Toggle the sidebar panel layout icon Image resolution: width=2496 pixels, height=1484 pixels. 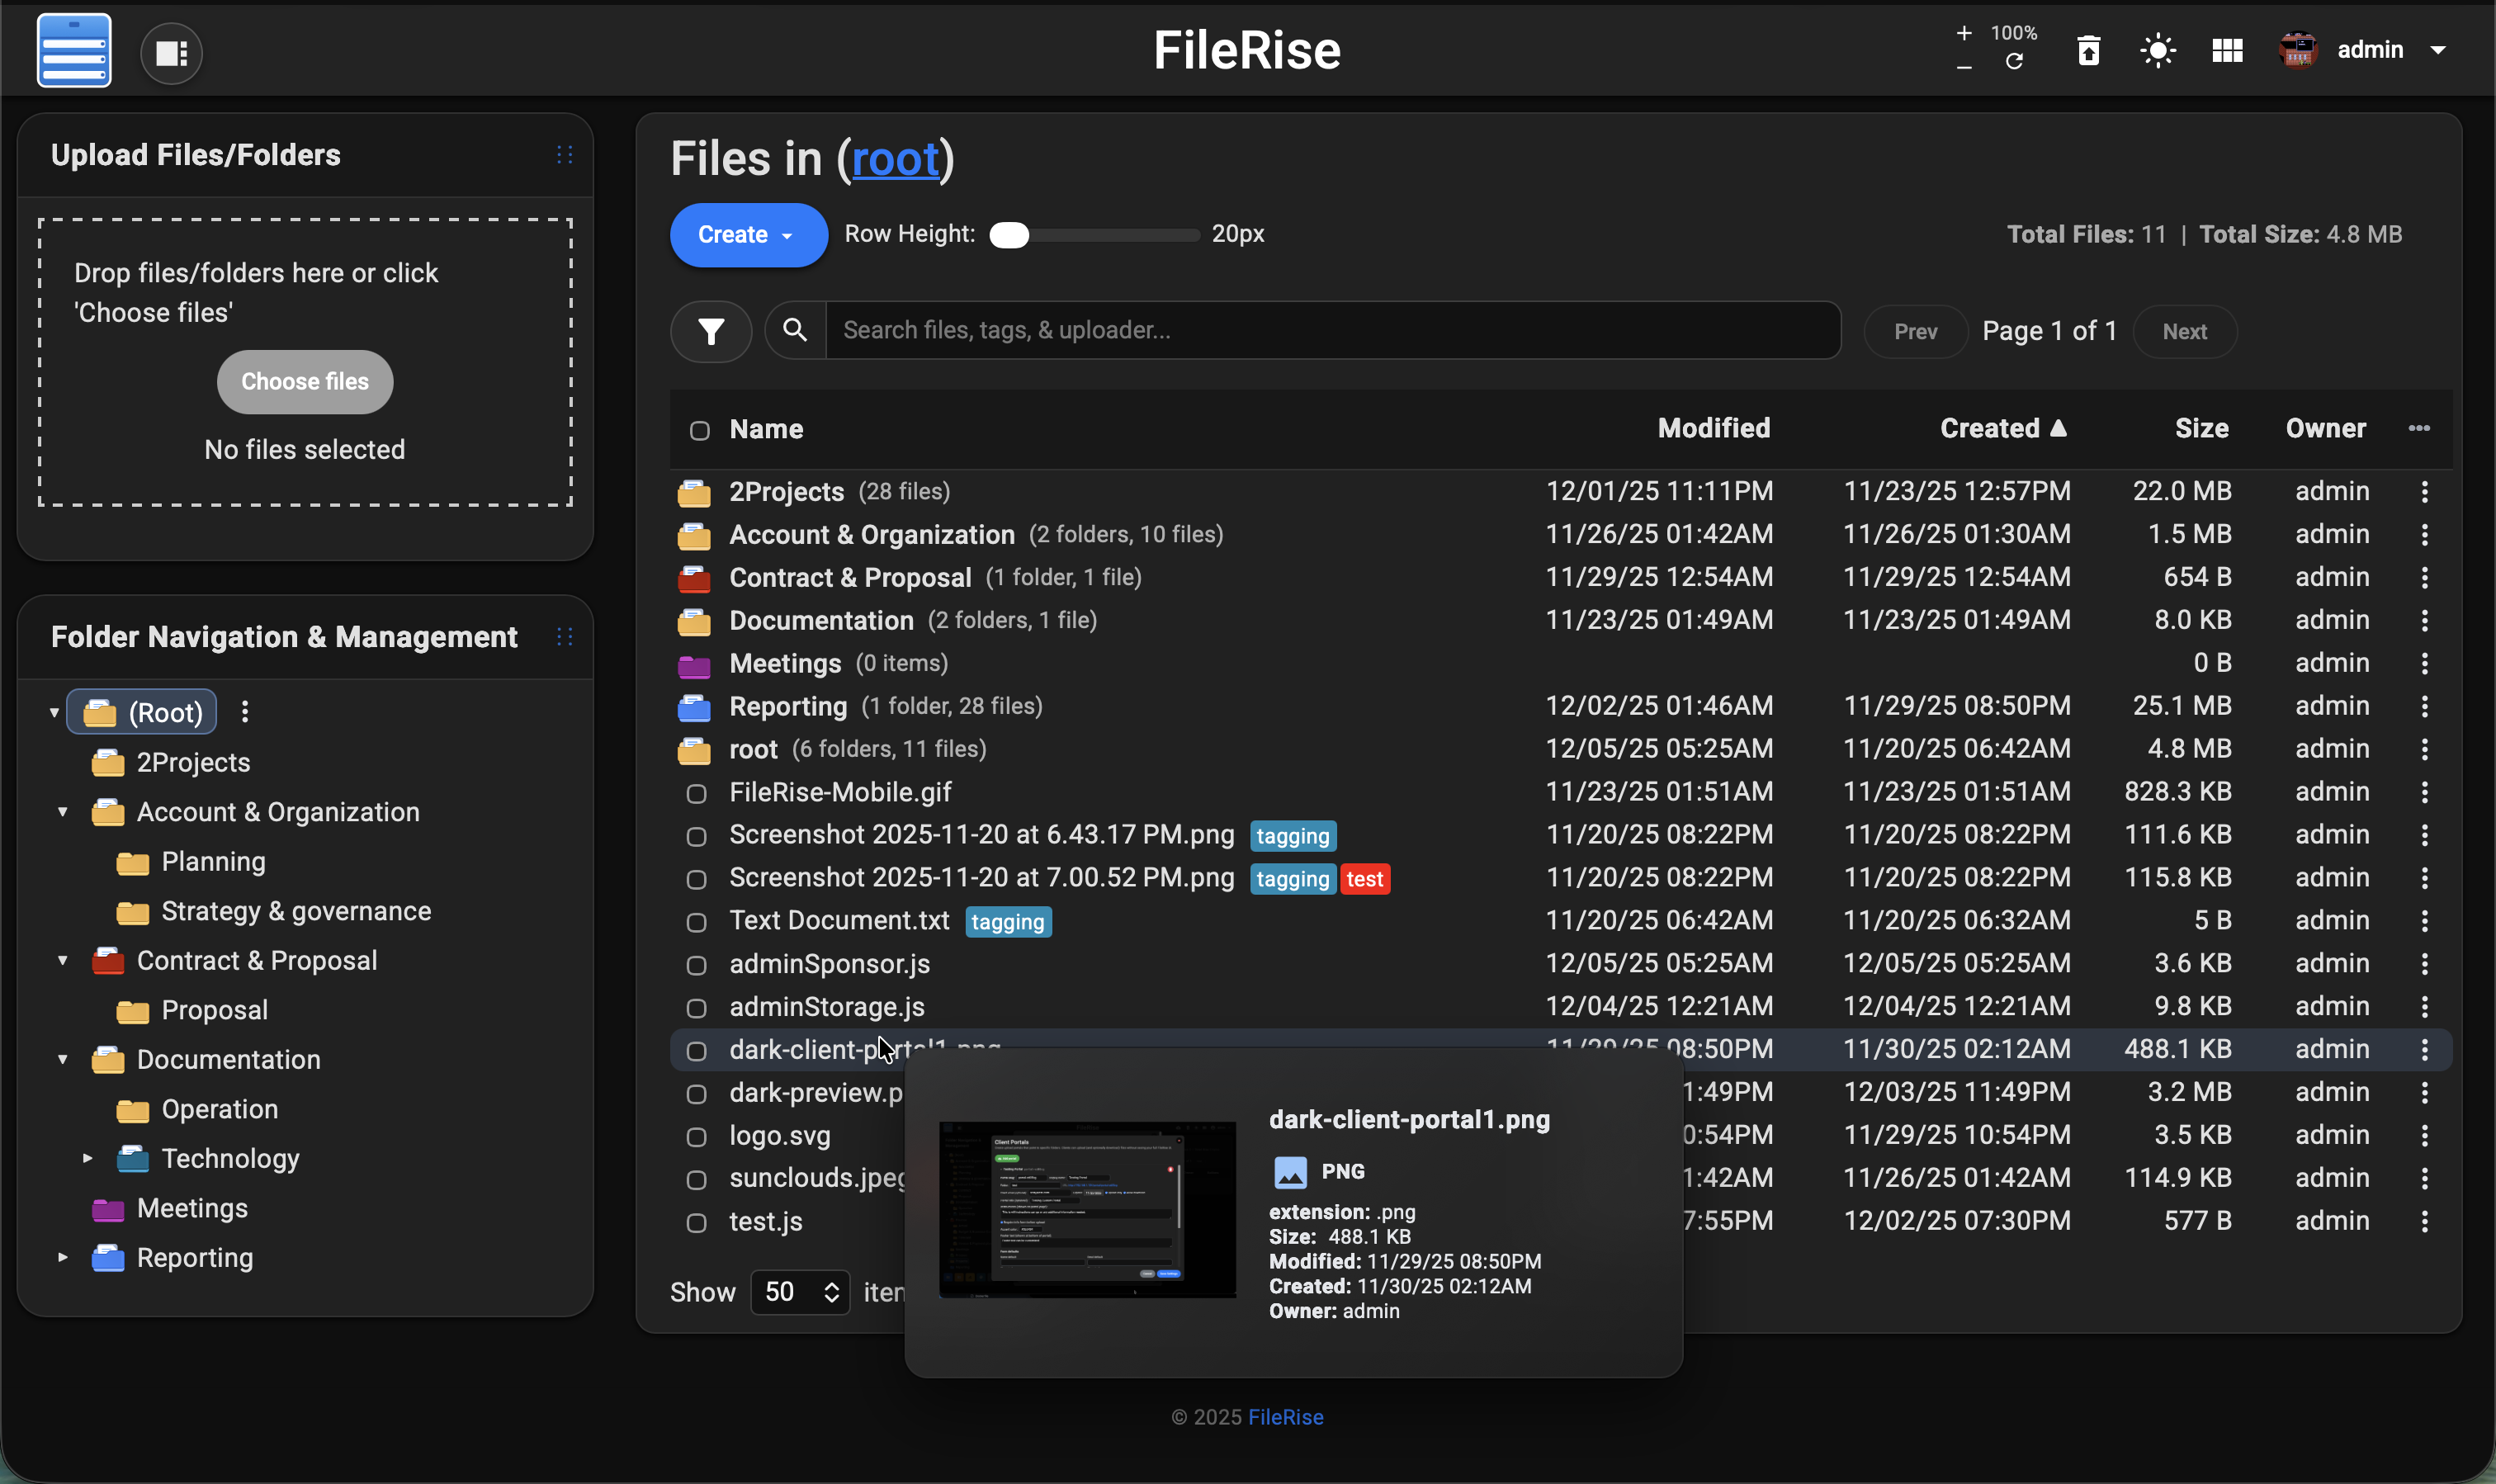(171, 52)
